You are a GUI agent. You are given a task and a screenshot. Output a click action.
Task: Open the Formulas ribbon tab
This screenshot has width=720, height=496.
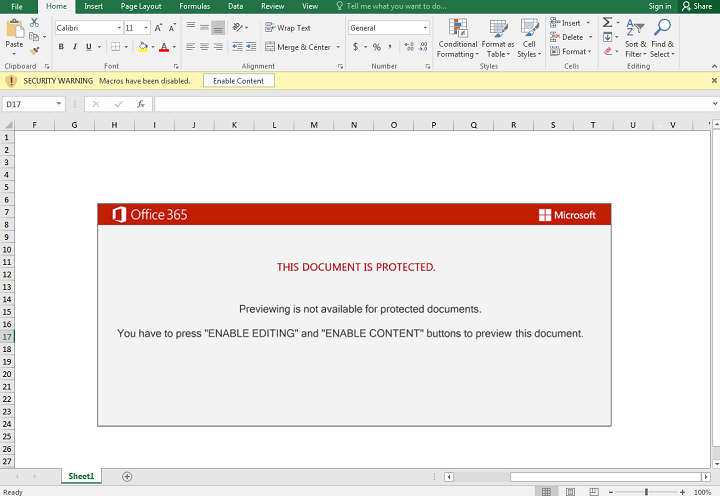(194, 6)
